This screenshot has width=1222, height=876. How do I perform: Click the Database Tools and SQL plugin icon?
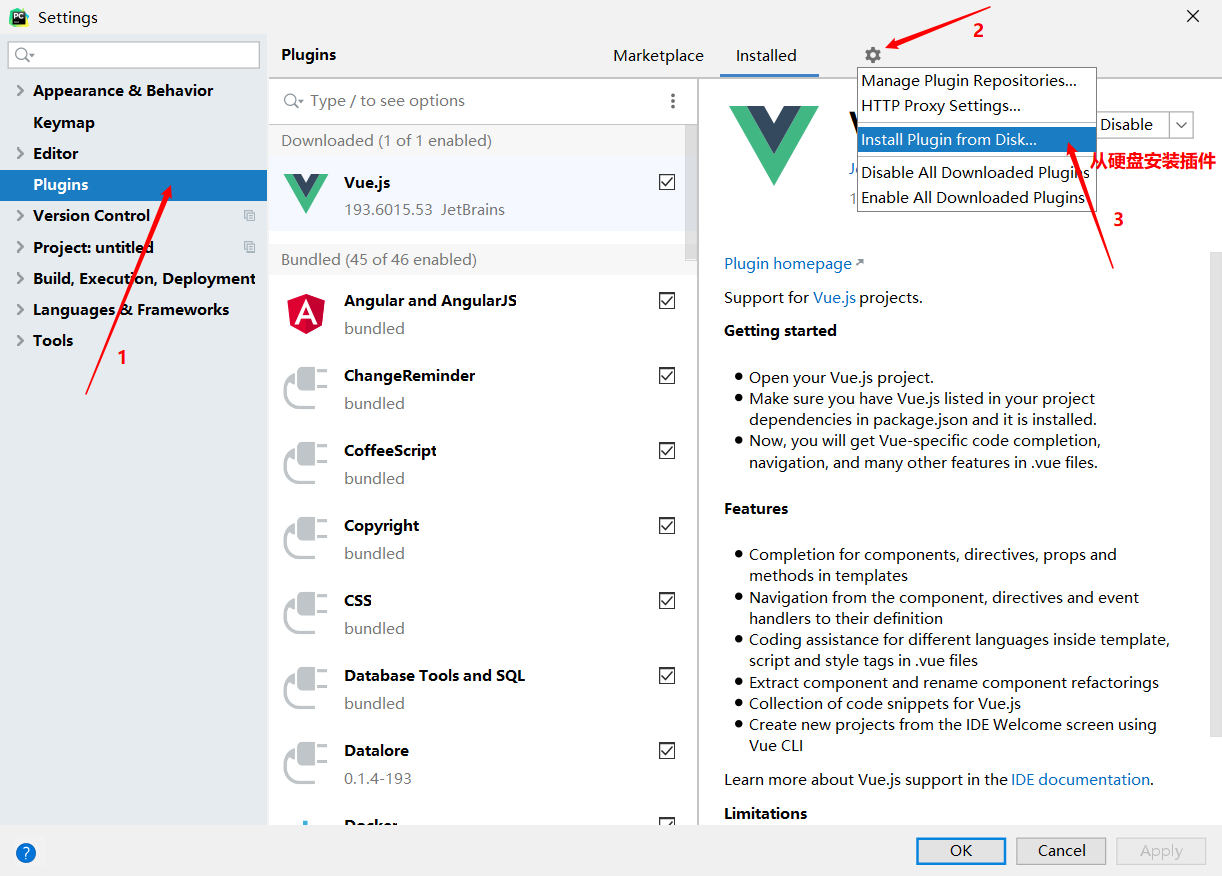coord(306,688)
